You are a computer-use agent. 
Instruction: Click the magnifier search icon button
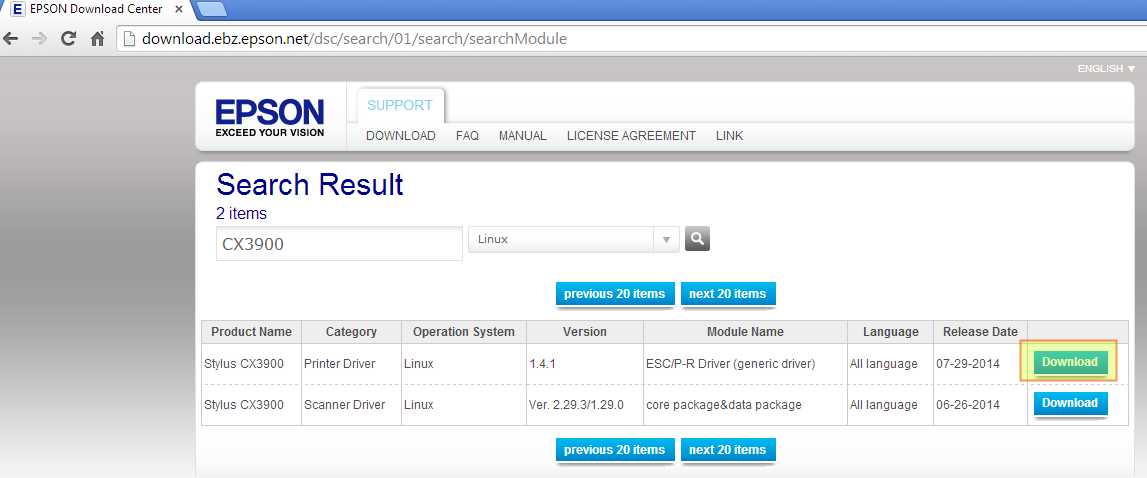point(697,239)
